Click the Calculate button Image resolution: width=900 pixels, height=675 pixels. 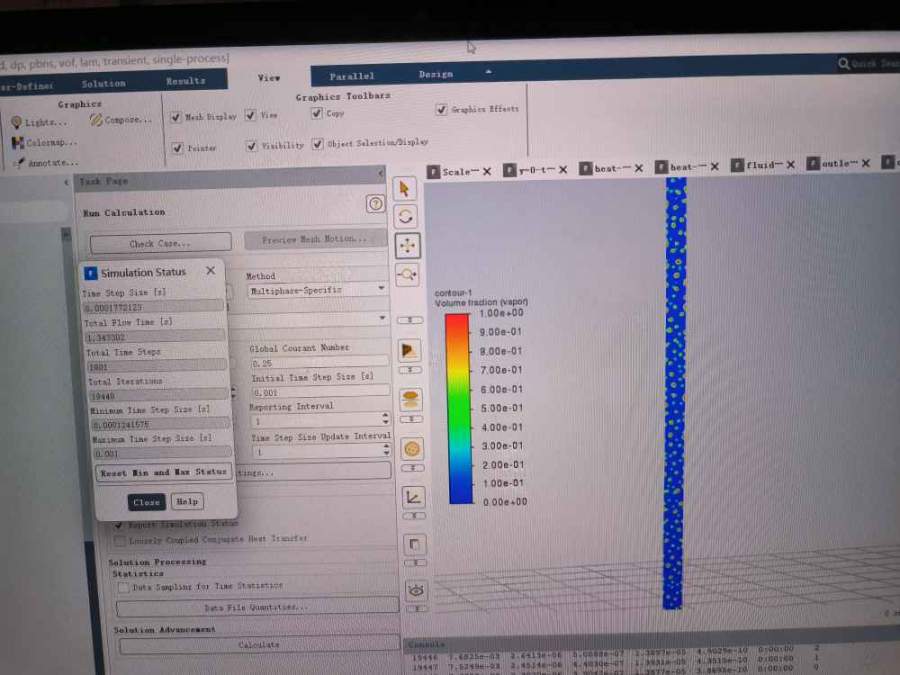click(x=259, y=645)
